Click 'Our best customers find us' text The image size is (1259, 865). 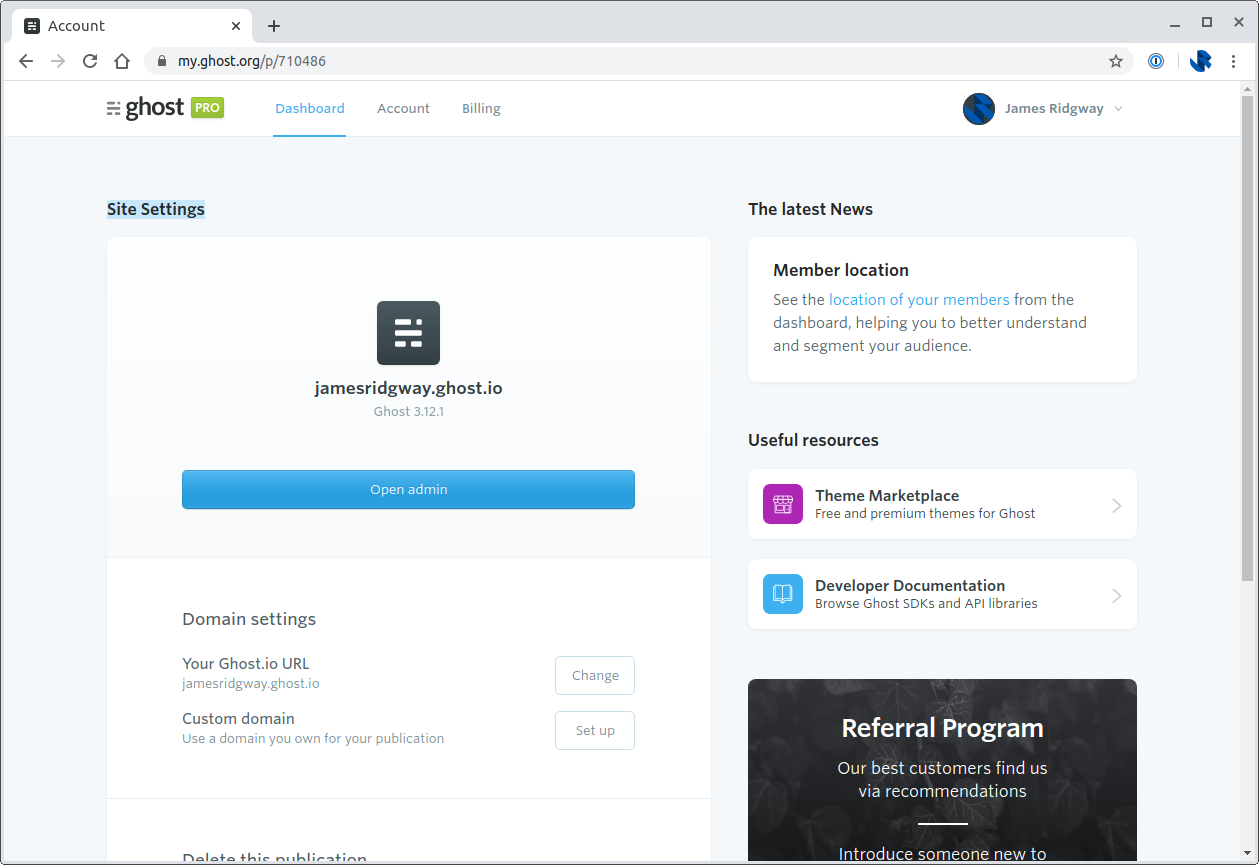click(x=942, y=768)
